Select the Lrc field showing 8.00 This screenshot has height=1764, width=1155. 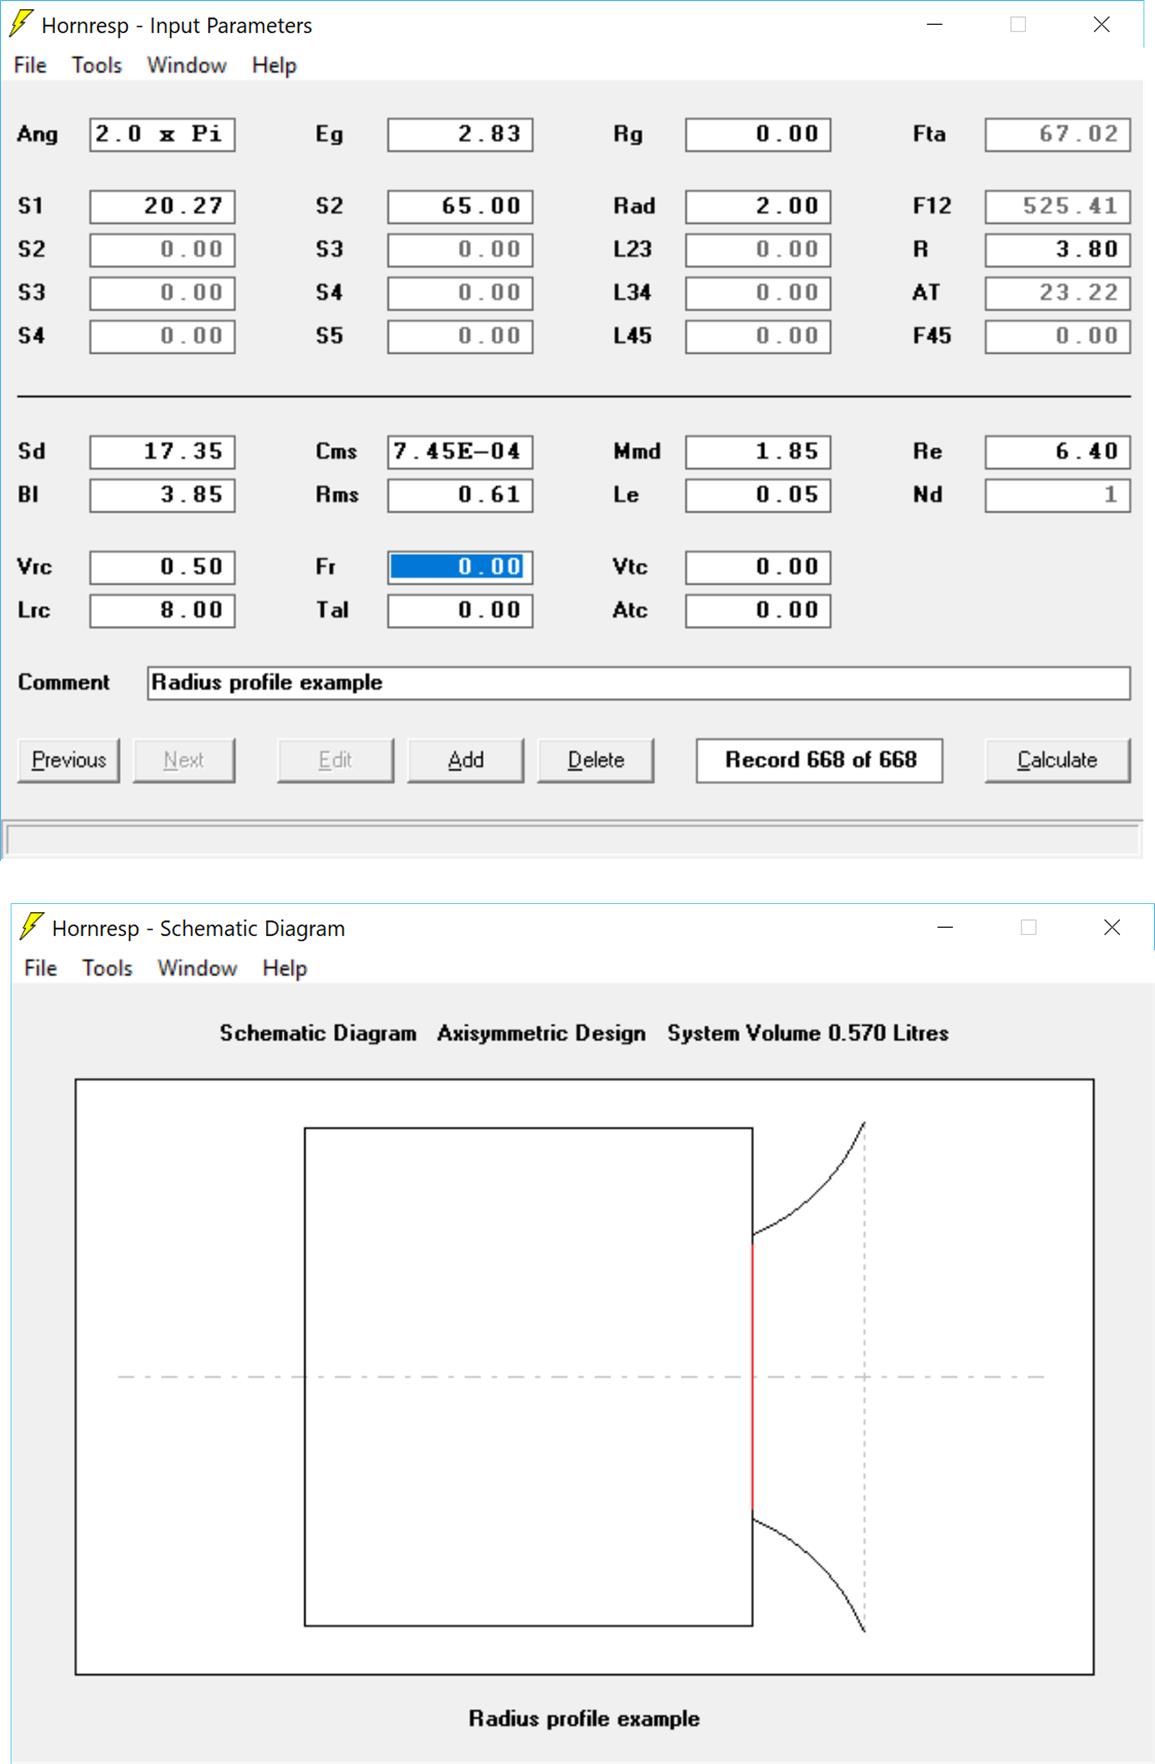tap(162, 610)
